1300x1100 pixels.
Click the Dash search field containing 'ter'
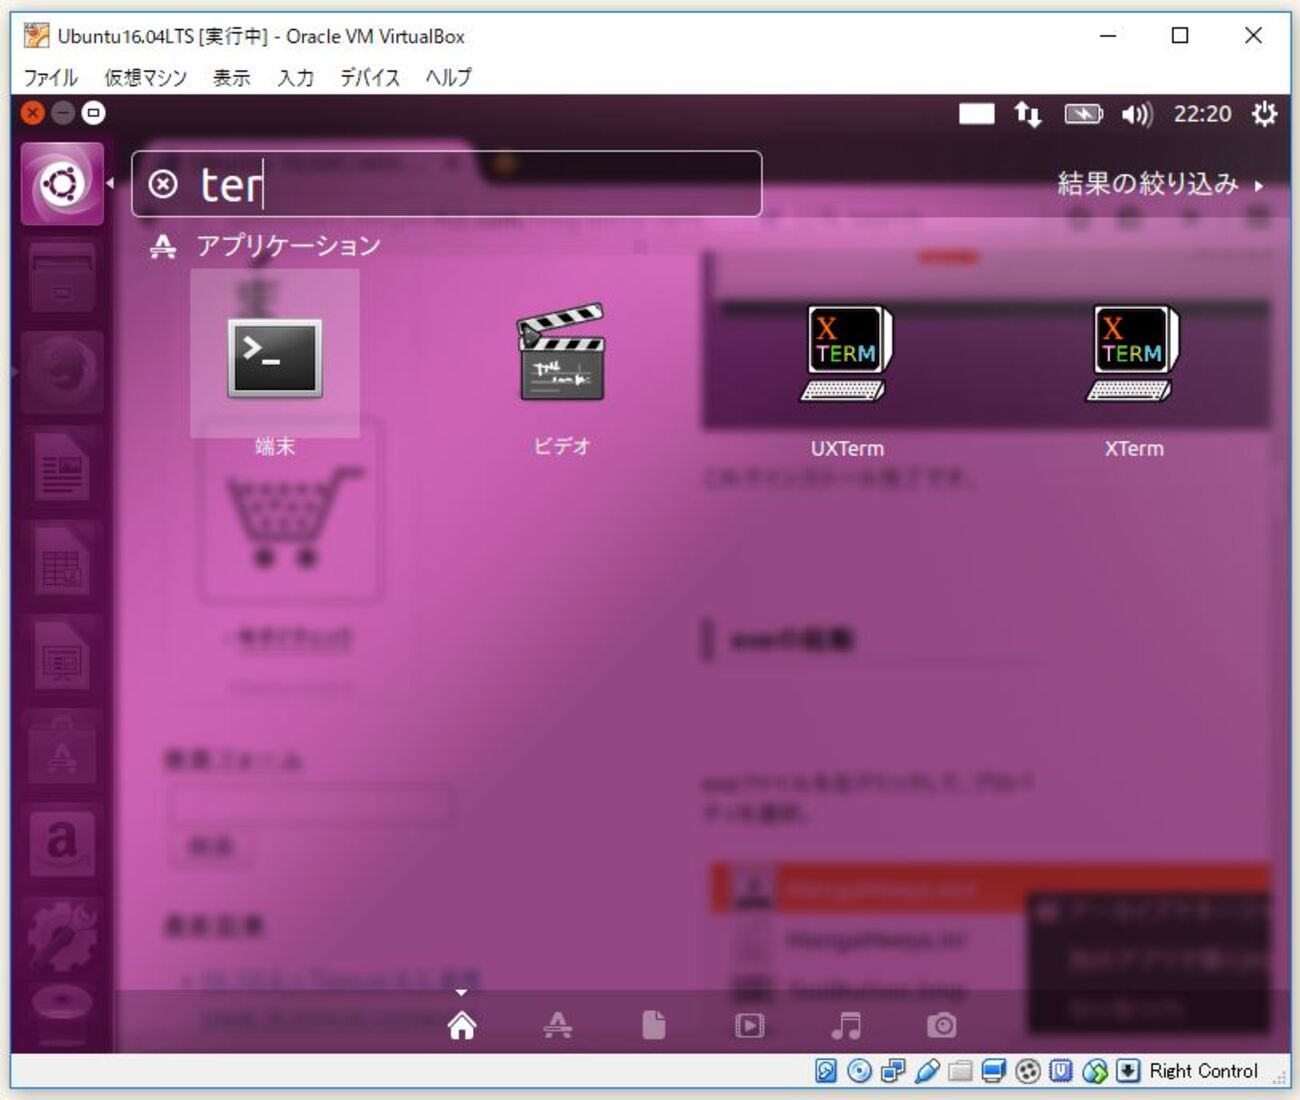[x=447, y=184]
